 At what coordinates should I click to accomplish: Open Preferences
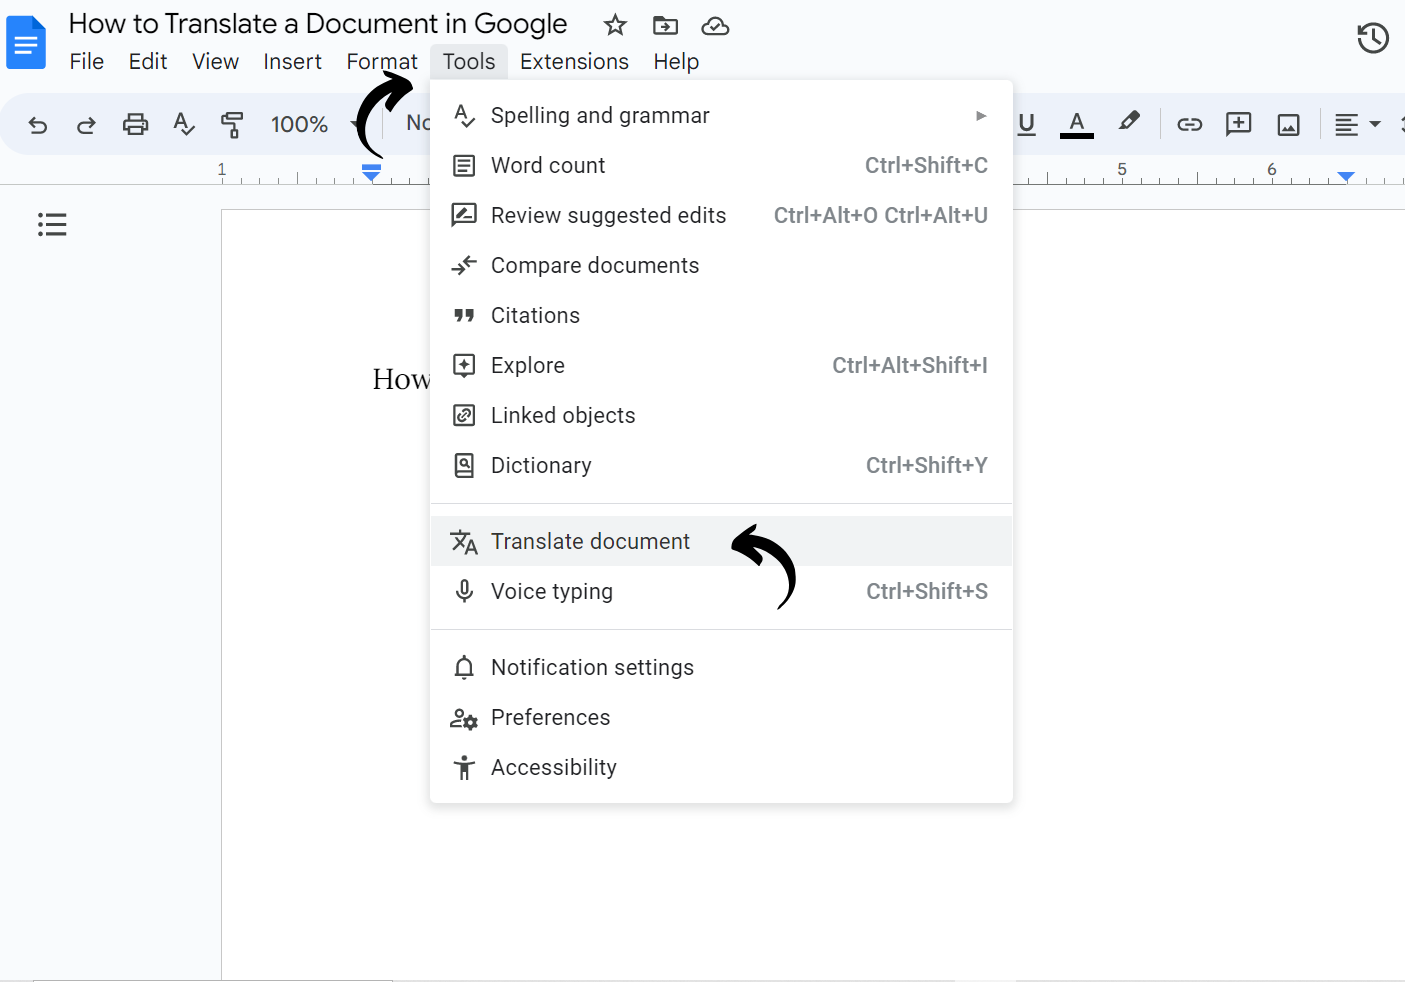(x=721, y=717)
